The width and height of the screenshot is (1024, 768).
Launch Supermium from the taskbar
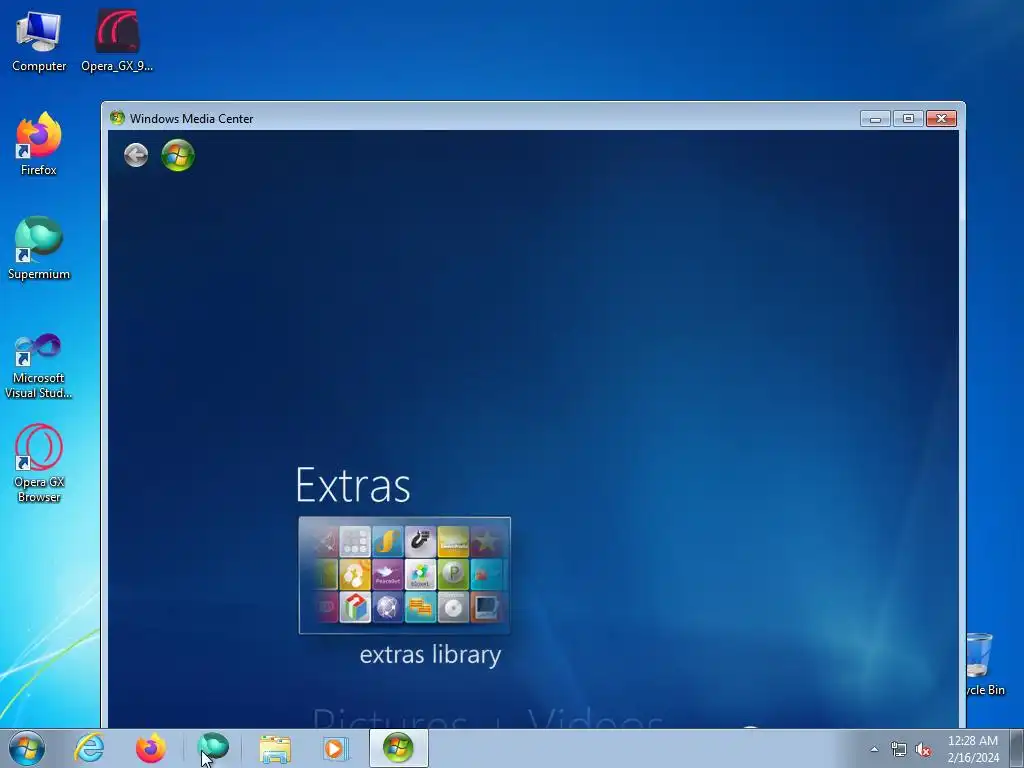pos(213,748)
